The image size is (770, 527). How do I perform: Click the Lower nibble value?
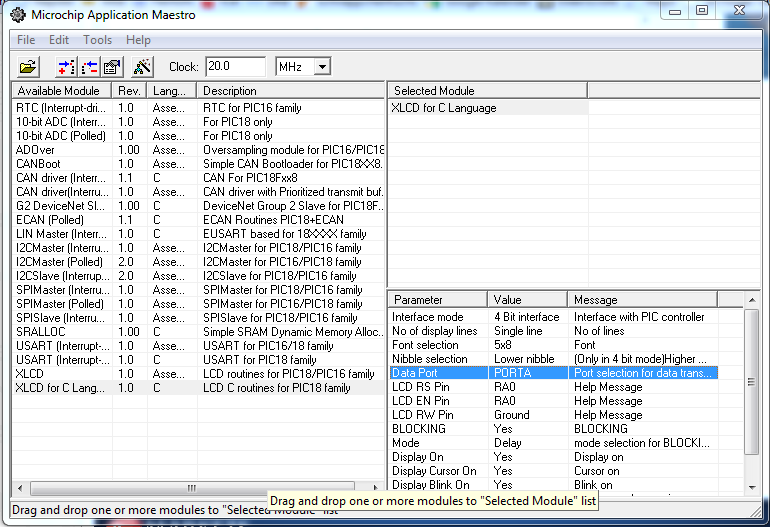point(524,359)
